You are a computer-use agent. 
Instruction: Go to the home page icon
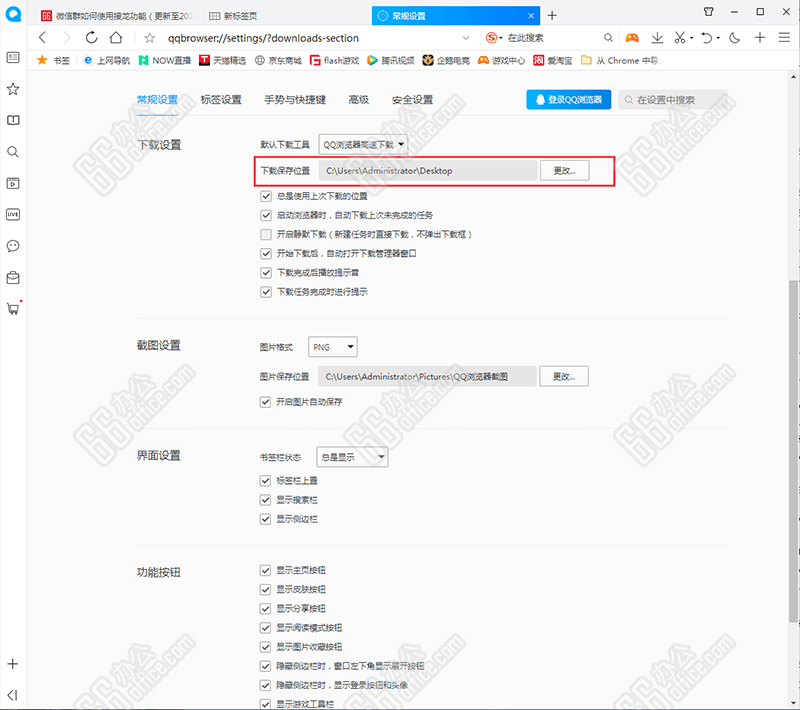point(117,38)
